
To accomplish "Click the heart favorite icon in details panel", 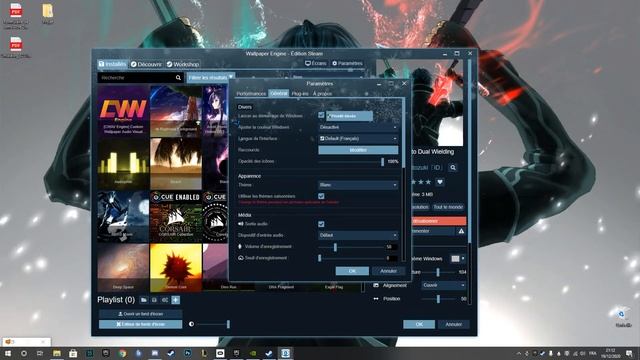I will point(440,182).
